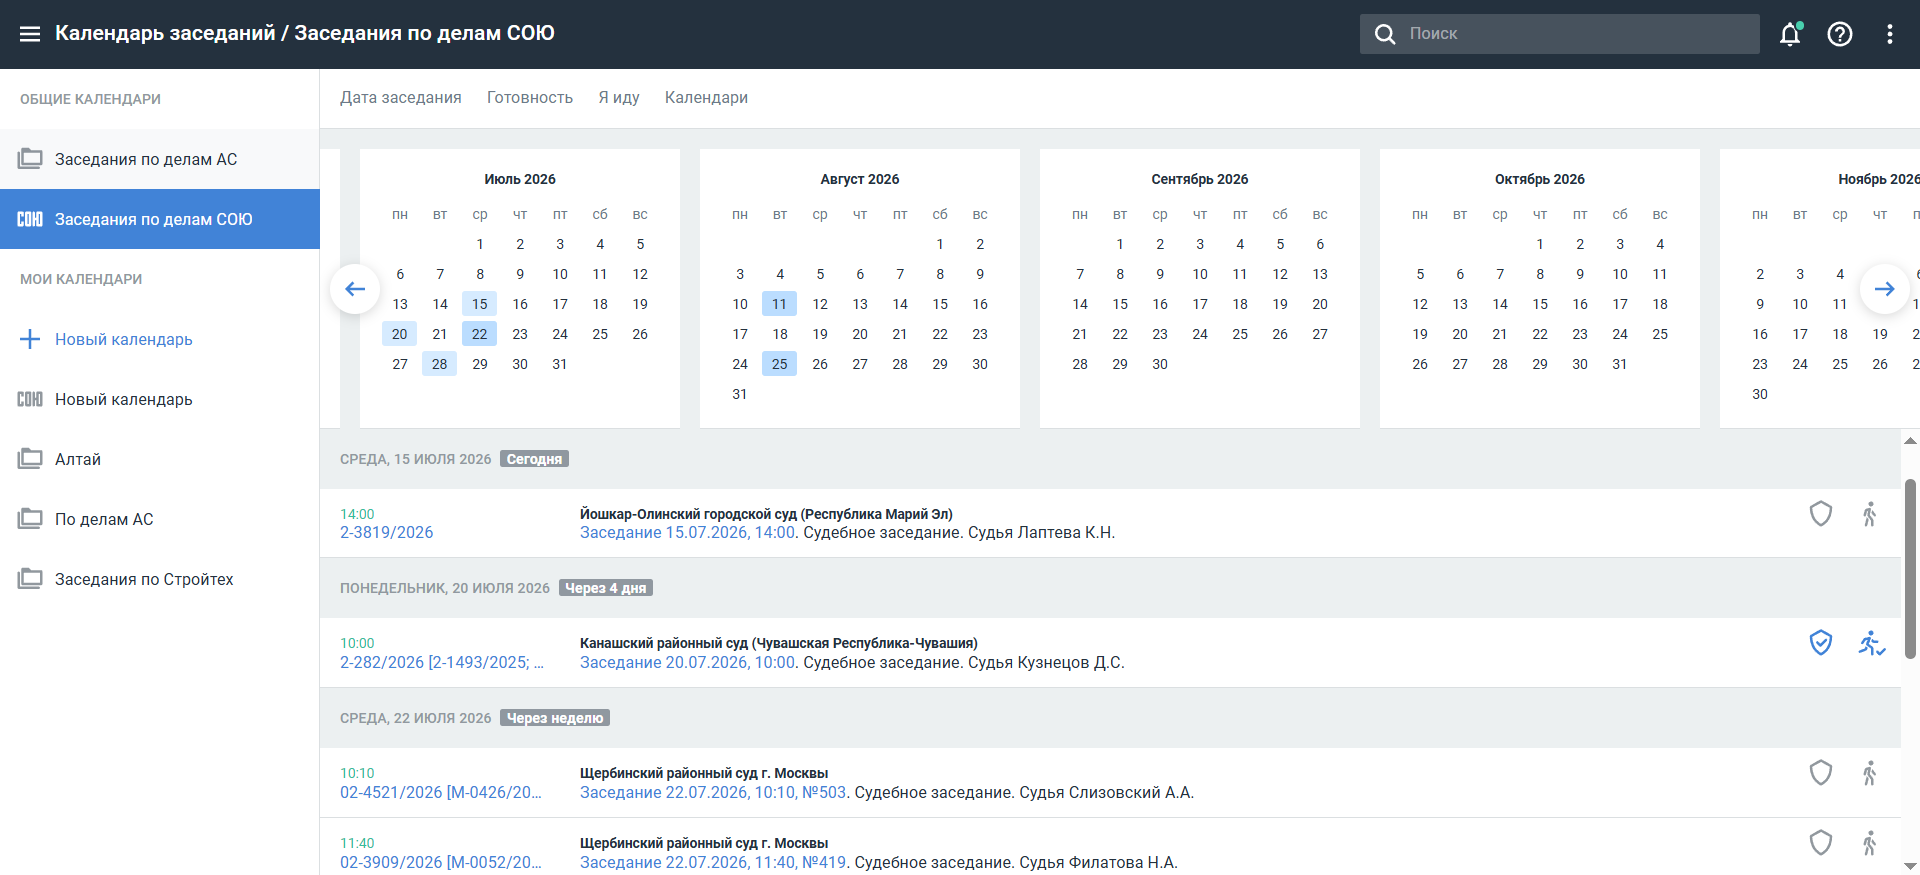Viewport: 1920px width, 875px height.
Task: Select August 25 in Август 2026
Action: (x=780, y=364)
